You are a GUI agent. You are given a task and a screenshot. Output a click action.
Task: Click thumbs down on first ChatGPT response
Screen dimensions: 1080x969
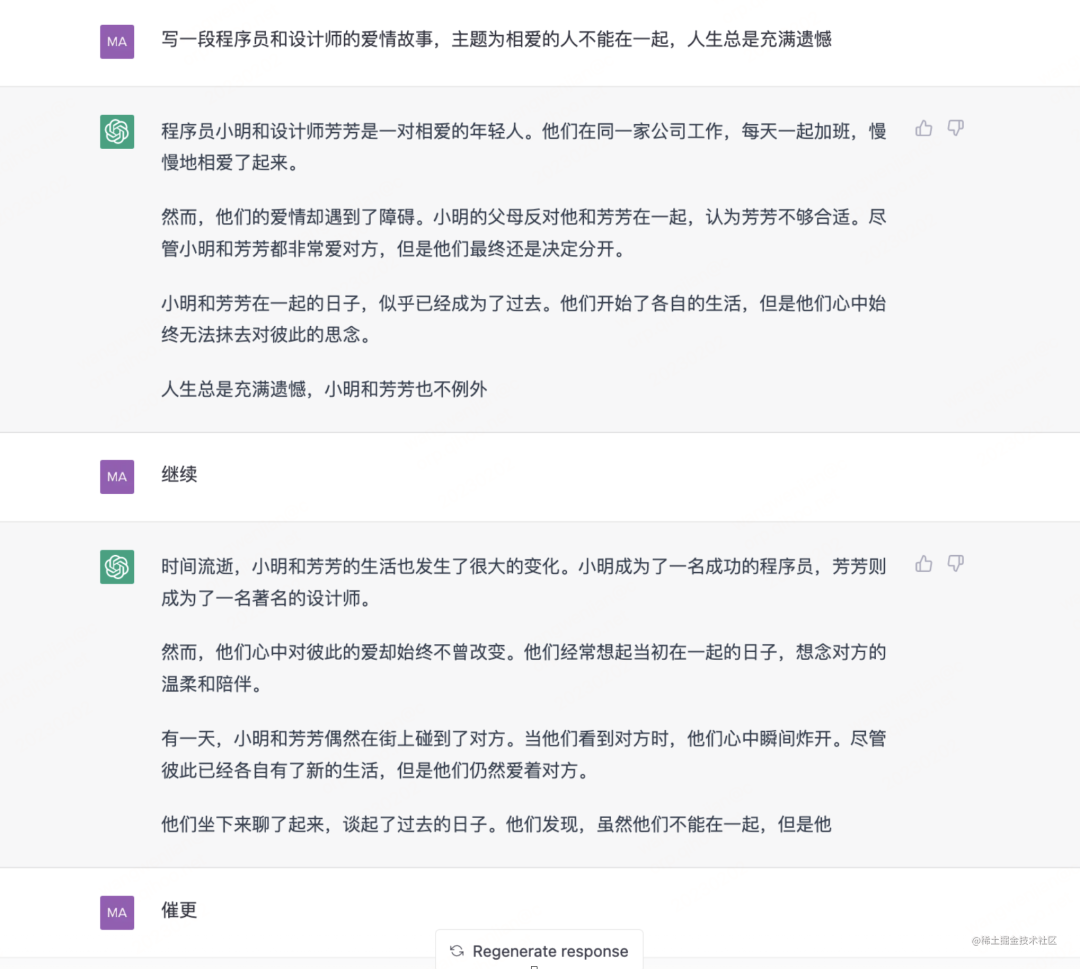955,129
